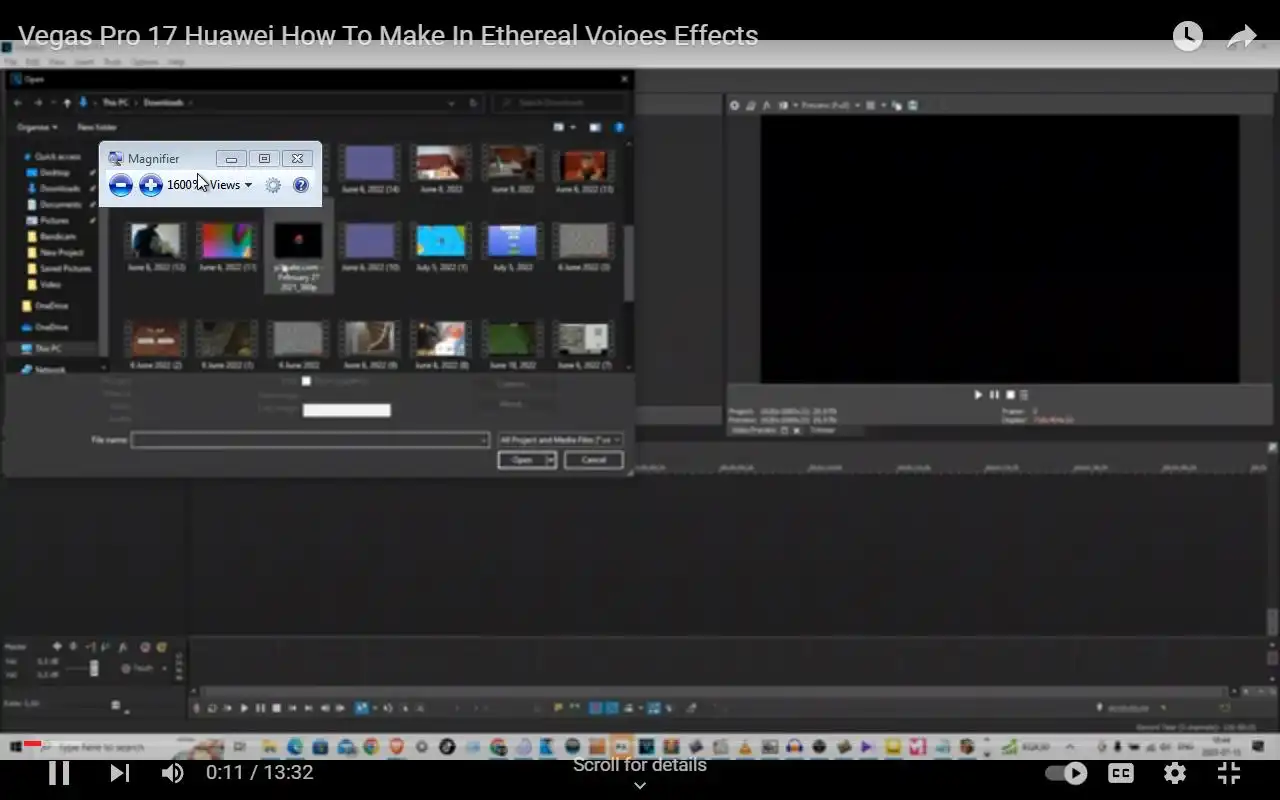This screenshot has width=1280, height=800.
Task: Tick the checkbox below the file list
Action: pos(307,381)
